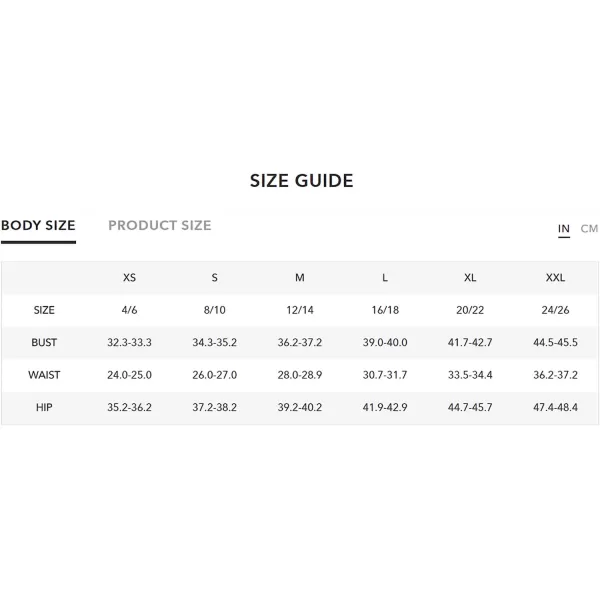
Task: Click the Size Guide heading
Action: click(302, 181)
